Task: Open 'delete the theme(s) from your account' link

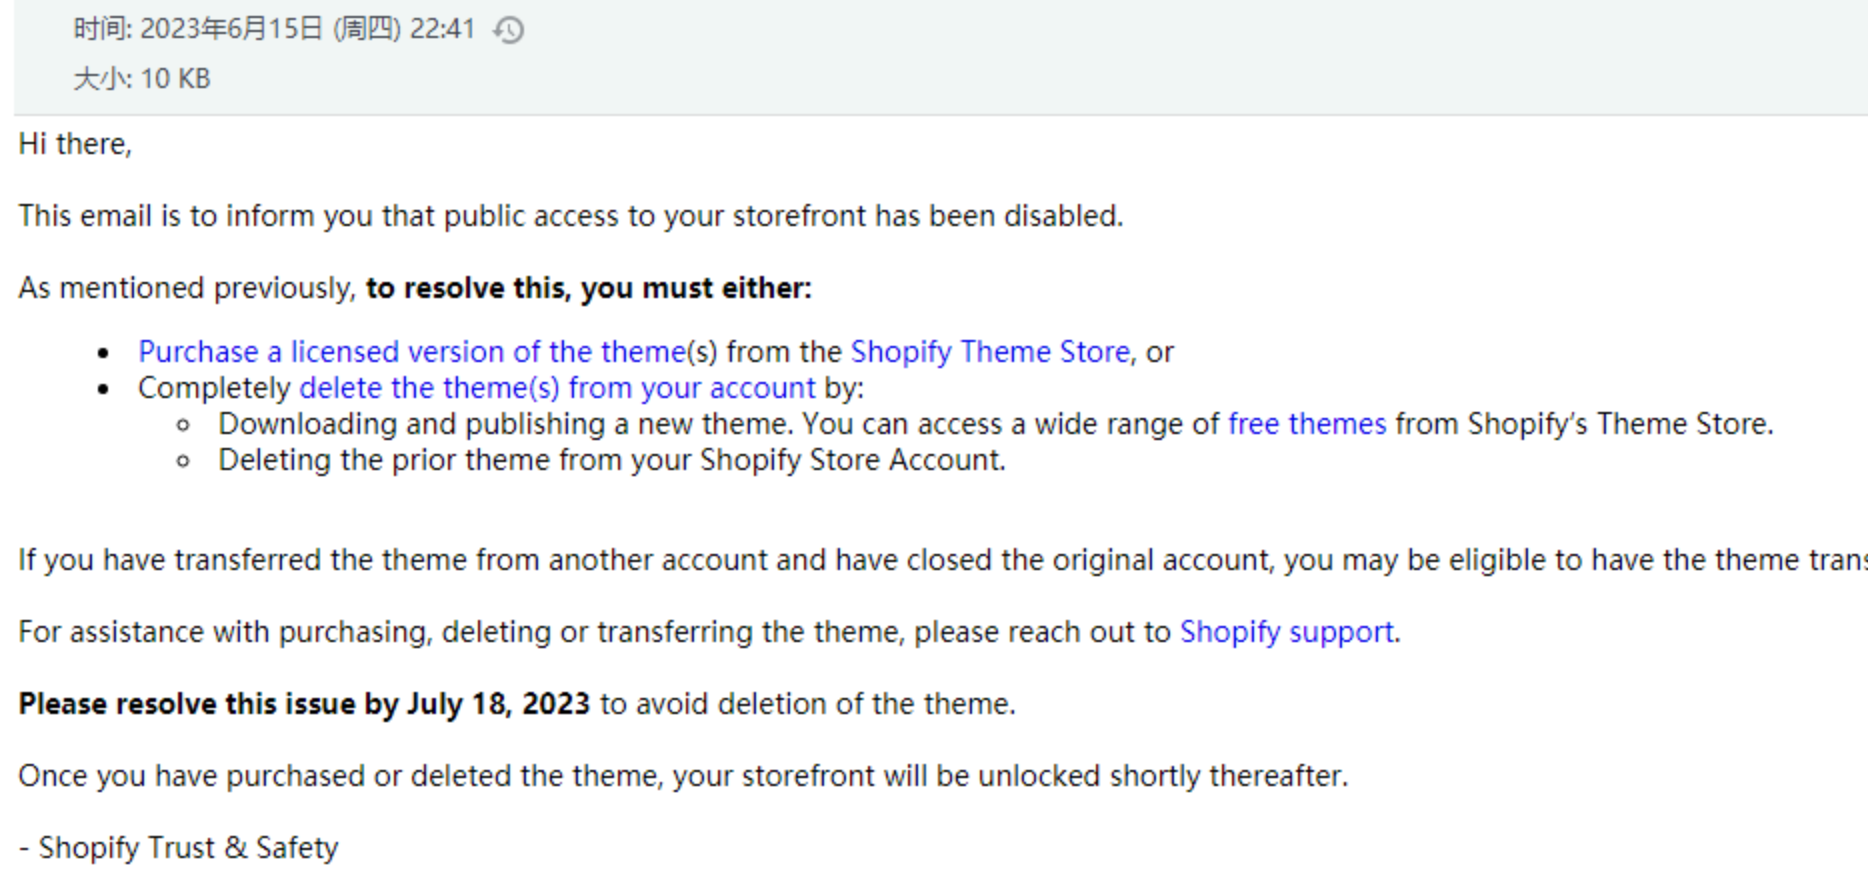Action: point(557,388)
